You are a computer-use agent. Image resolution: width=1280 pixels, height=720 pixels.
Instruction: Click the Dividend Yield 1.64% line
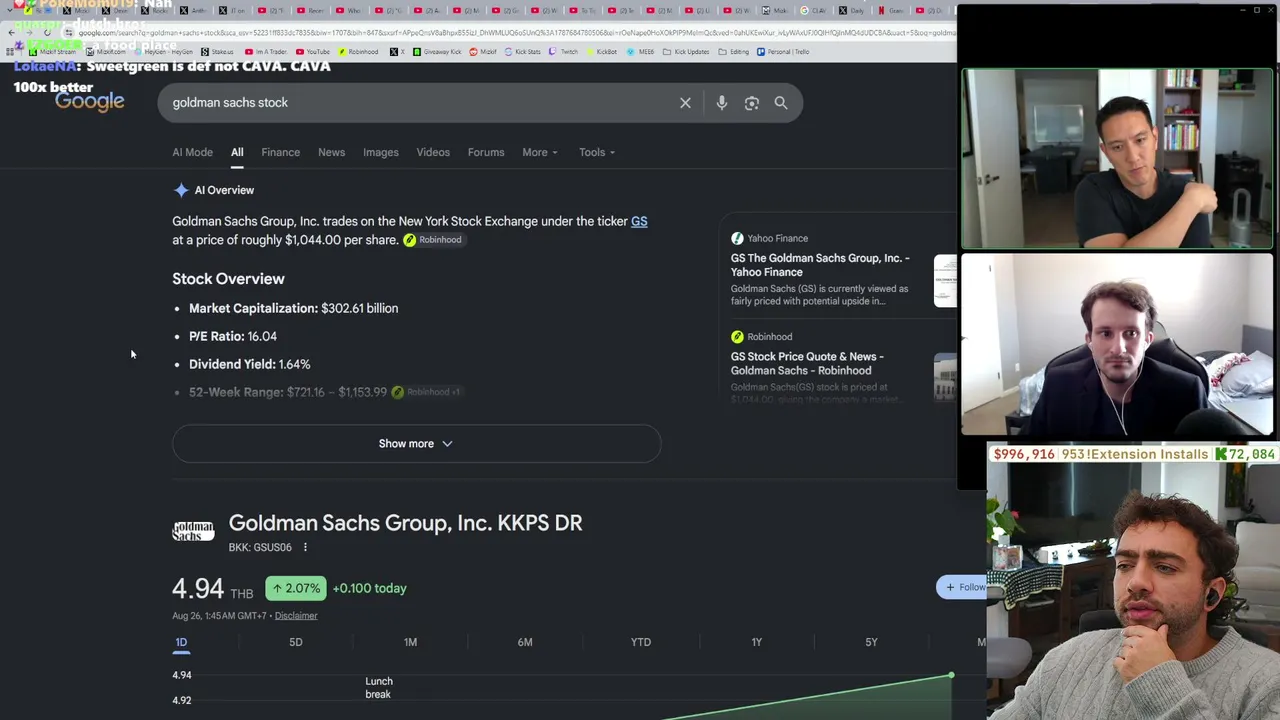[x=250, y=364]
